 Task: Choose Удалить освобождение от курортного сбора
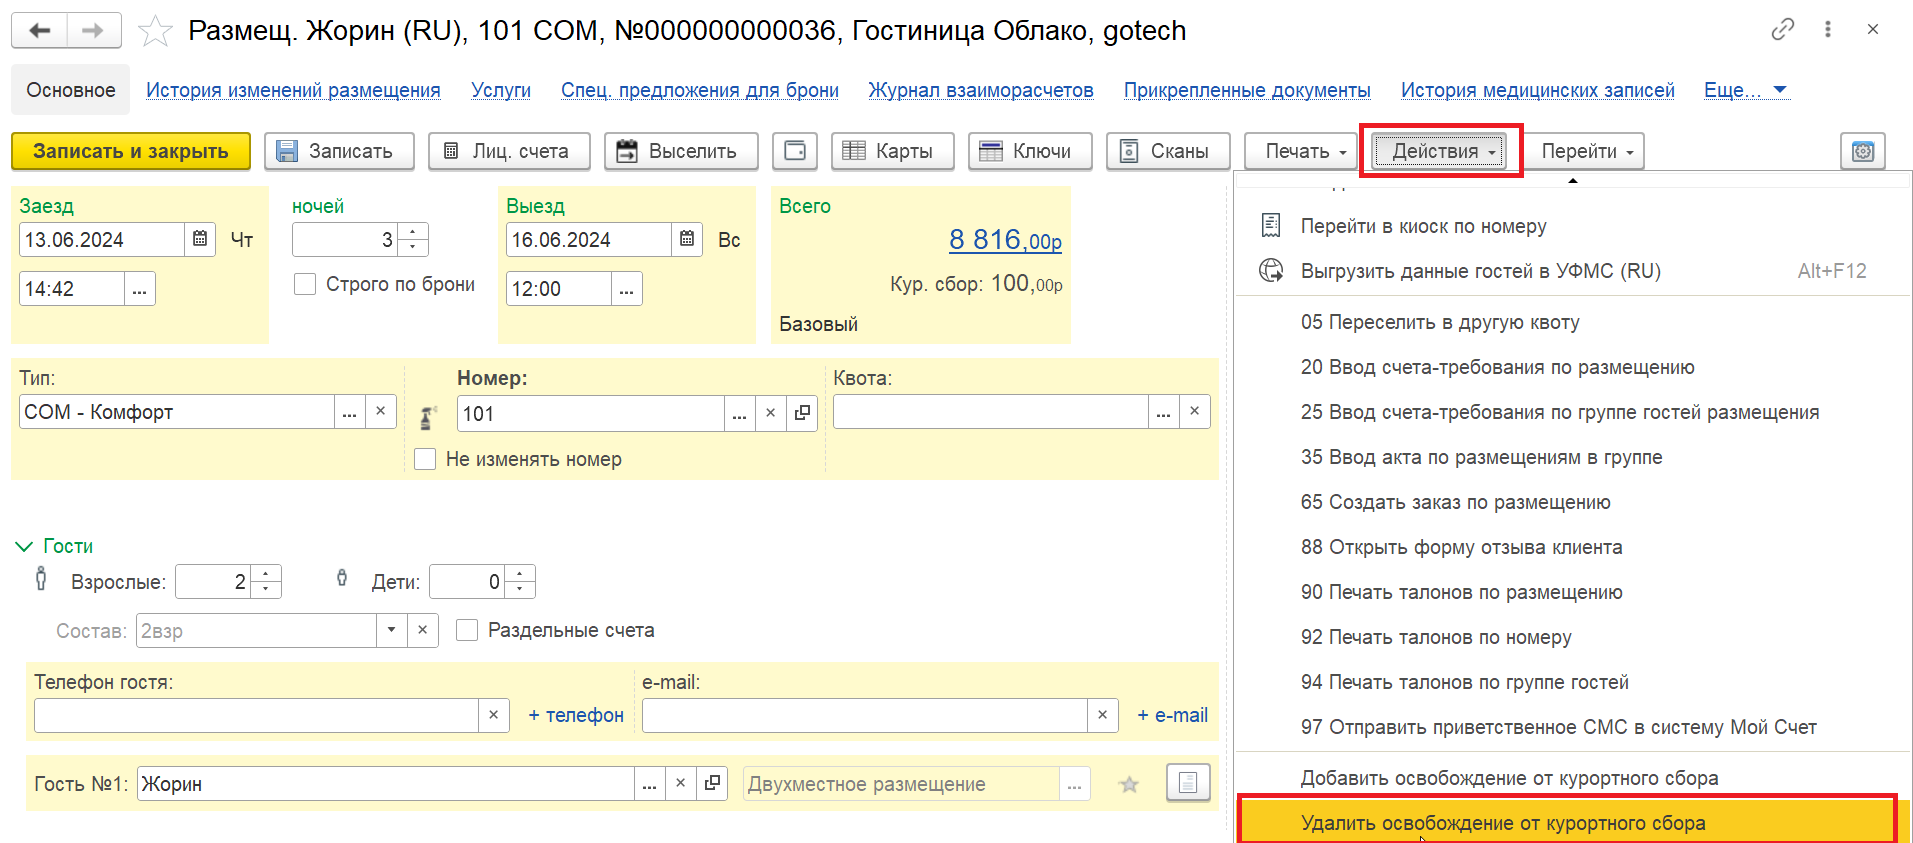(1573, 822)
